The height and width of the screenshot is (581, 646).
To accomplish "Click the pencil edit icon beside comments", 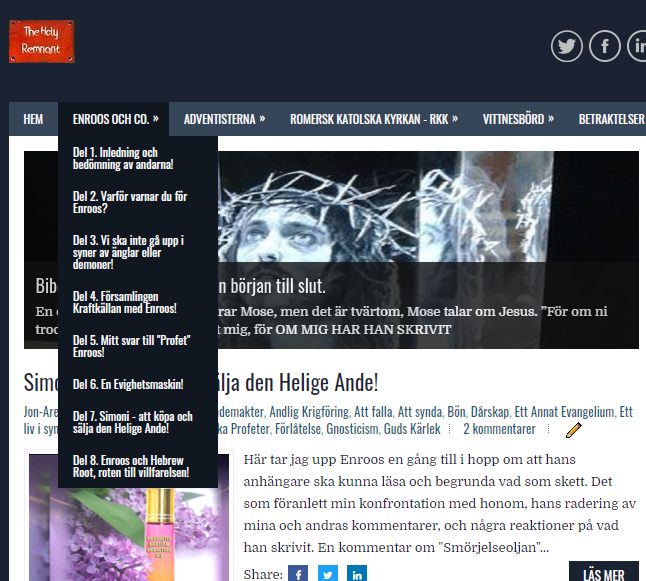I will tap(573, 430).
